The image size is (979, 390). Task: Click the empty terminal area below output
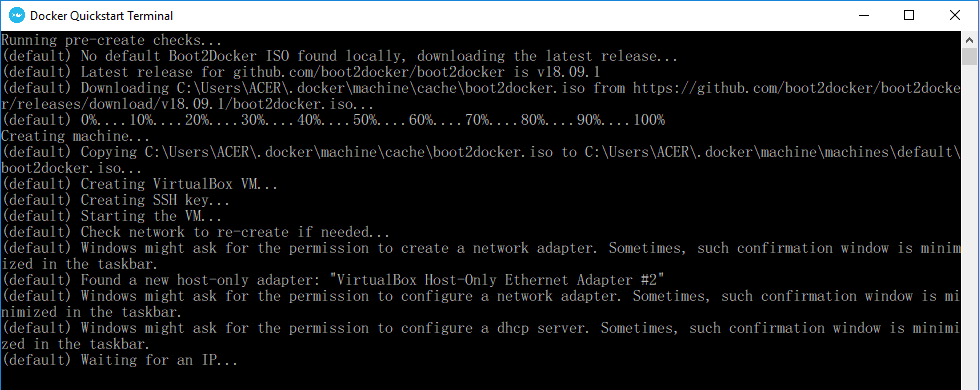point(481,379)
